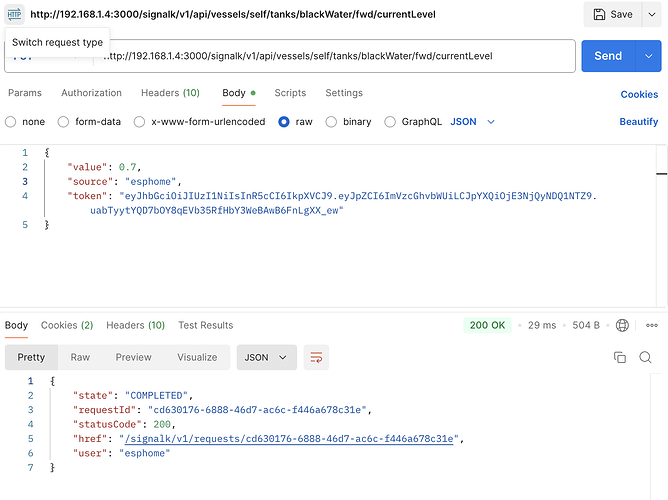
Task: Open the Send button dropdown arrow
Action: tap(647, 56)
